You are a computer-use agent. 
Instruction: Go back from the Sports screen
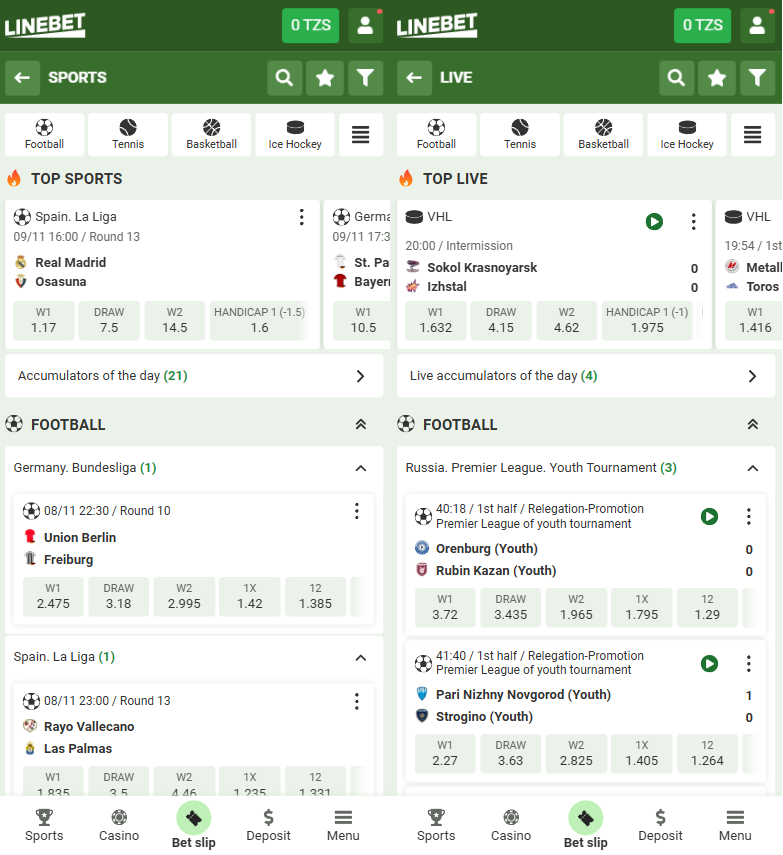click(x=22, y=78)
